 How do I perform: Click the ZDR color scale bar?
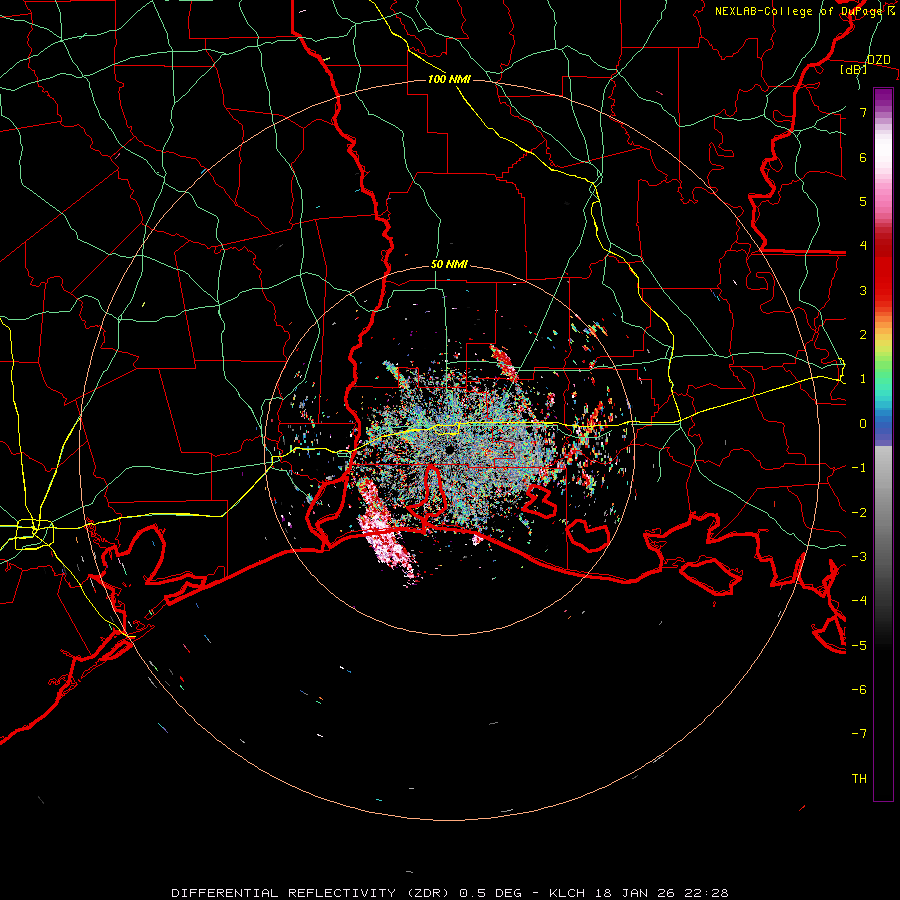point(883,444)
